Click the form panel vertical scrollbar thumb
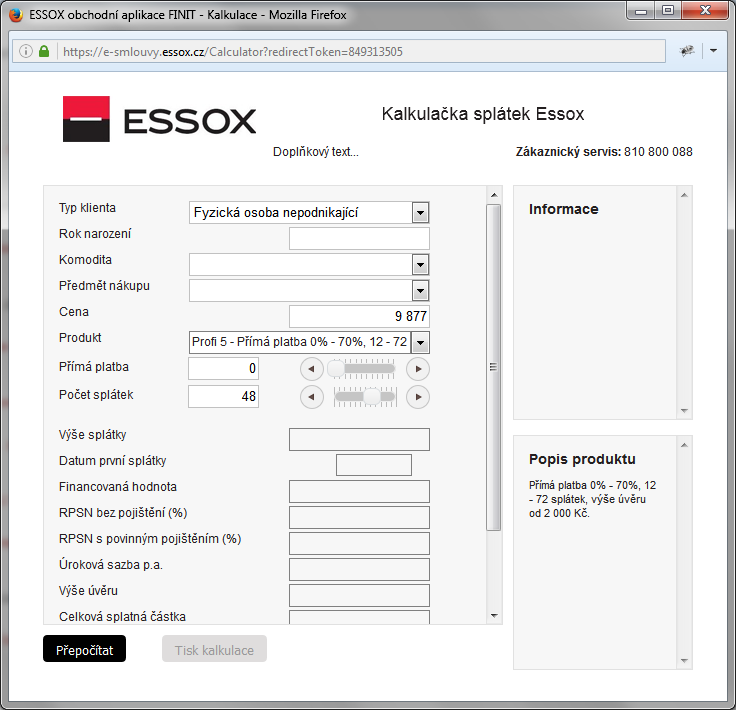Image resolution: width=736 pixels, height=710 pixels. (x=493, y=367)
